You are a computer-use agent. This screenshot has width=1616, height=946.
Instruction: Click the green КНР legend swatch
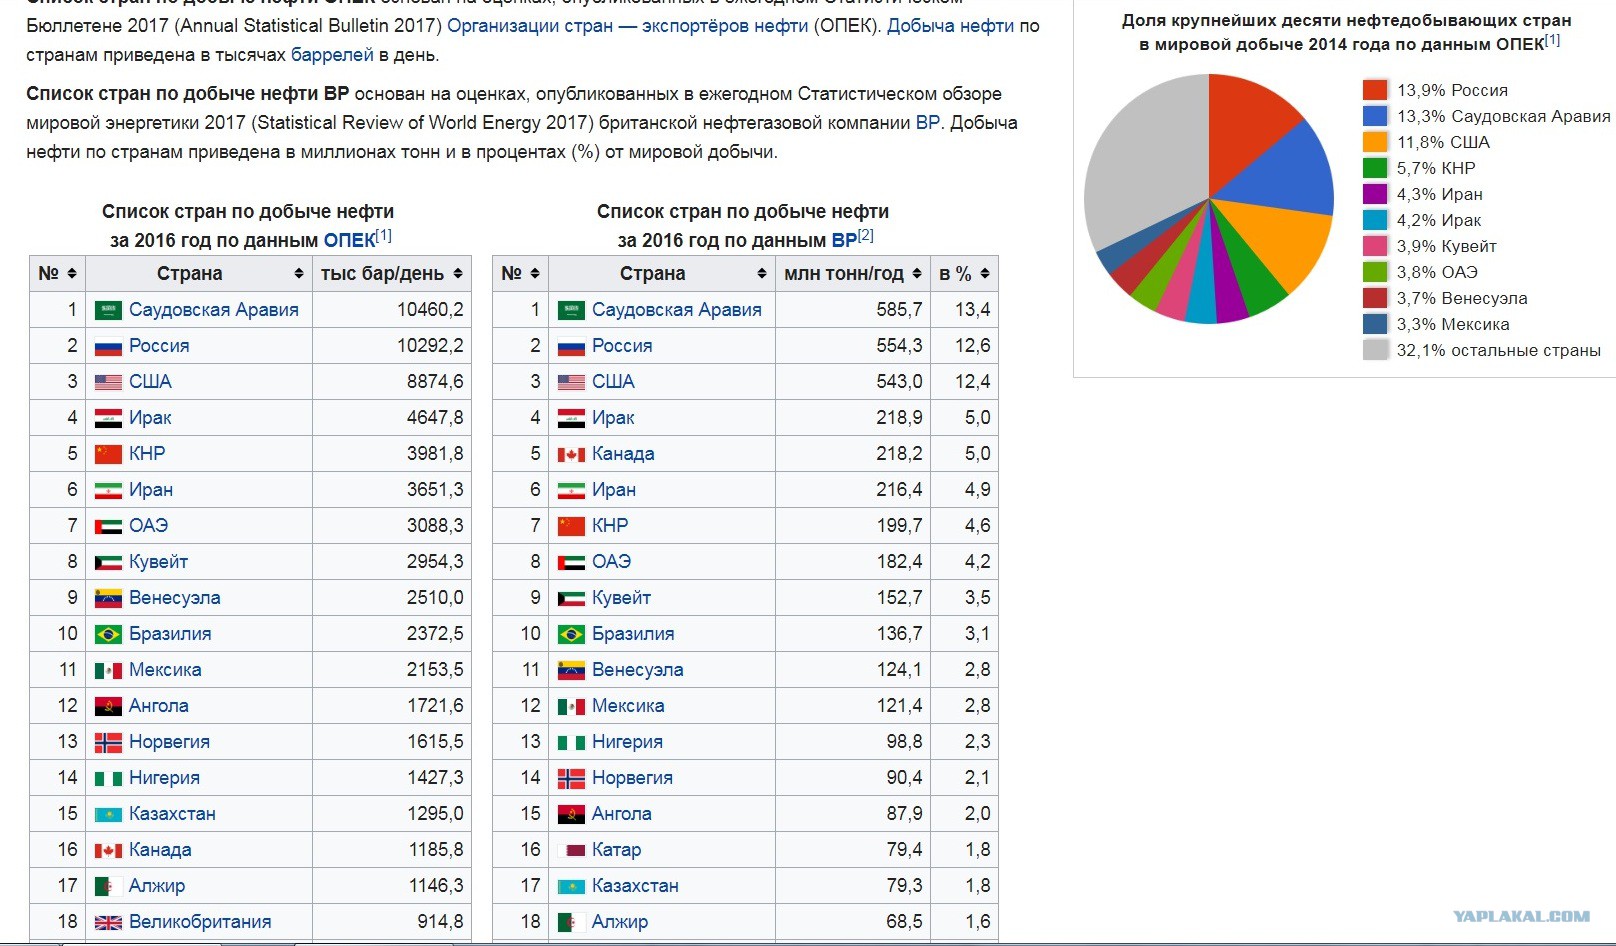[x=1375, y=168]
